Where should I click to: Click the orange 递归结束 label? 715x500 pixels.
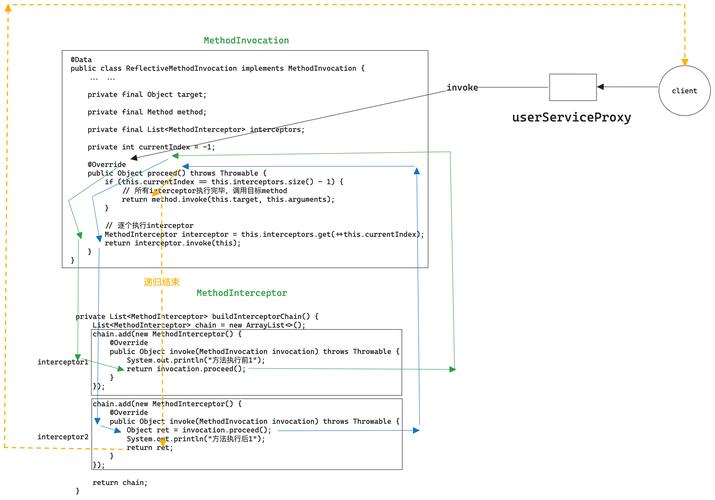click(x=162, y=282)
